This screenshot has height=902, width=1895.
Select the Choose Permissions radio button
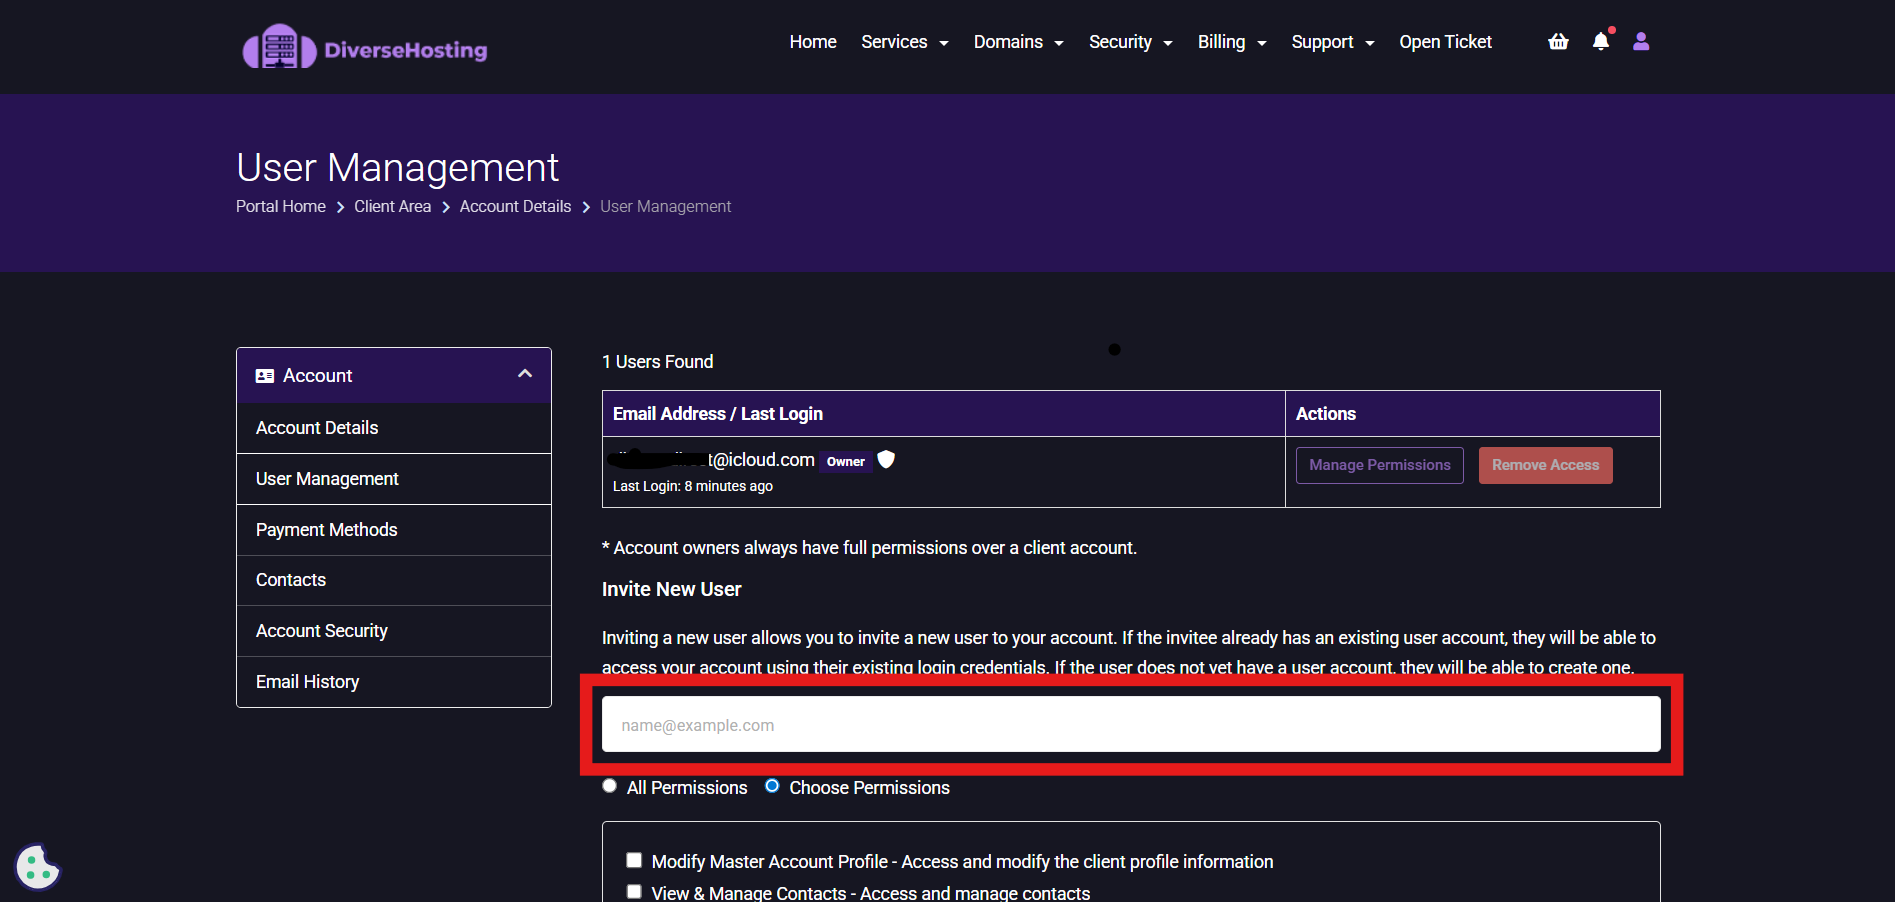772,786
